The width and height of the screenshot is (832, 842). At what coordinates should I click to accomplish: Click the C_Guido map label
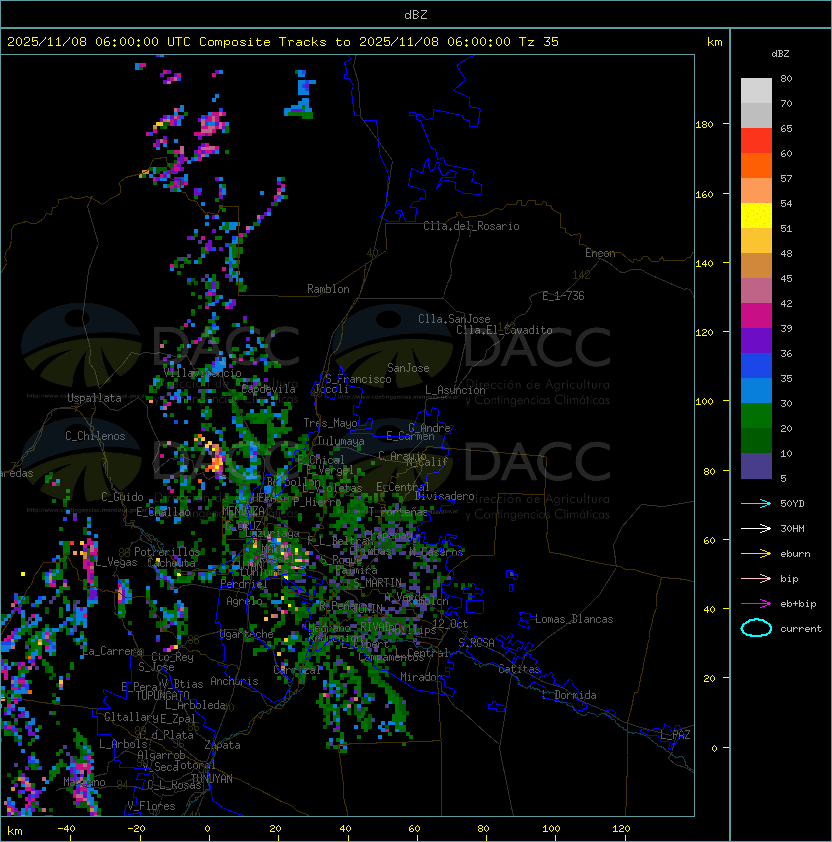(122, 497)
